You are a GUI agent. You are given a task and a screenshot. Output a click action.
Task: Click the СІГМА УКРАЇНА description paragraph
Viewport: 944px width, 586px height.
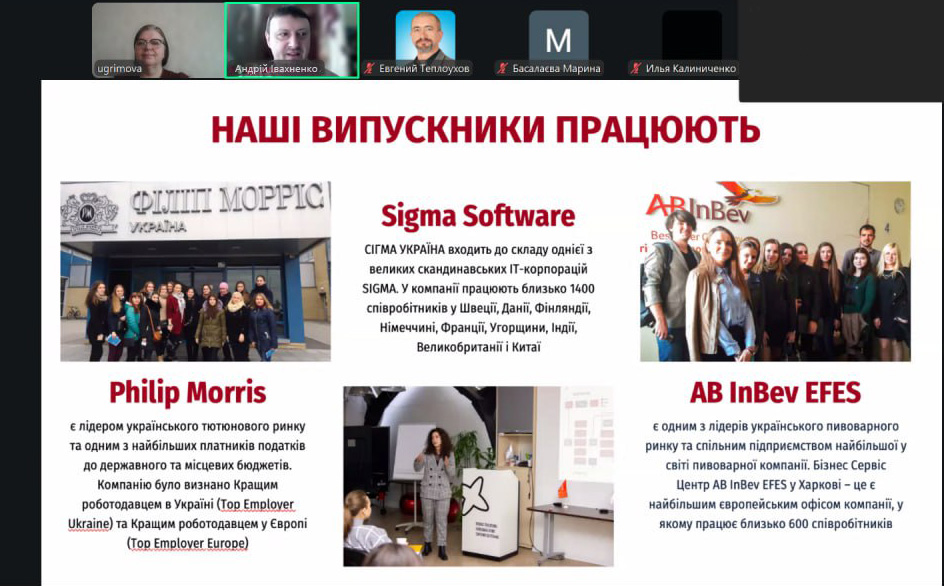(x=479, y=298)
